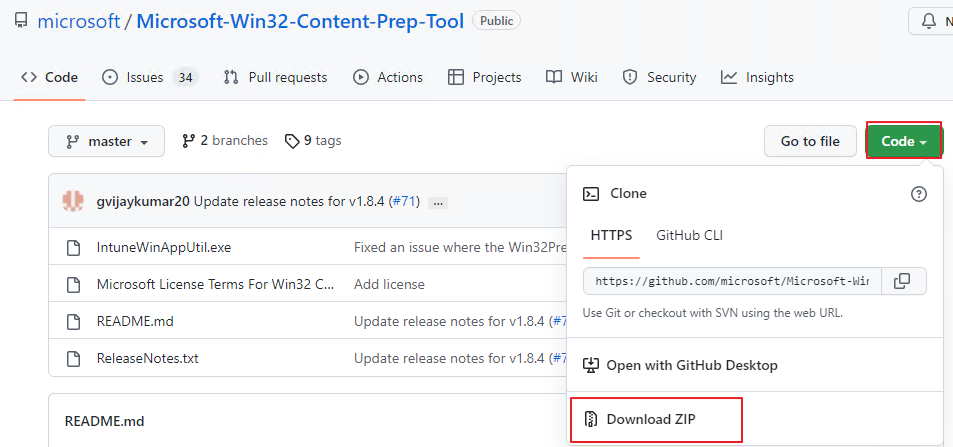Image resolution: width=953 pixels, height=447 pixels.
Task: Click the Go to file button
Action: pos(810,141)
